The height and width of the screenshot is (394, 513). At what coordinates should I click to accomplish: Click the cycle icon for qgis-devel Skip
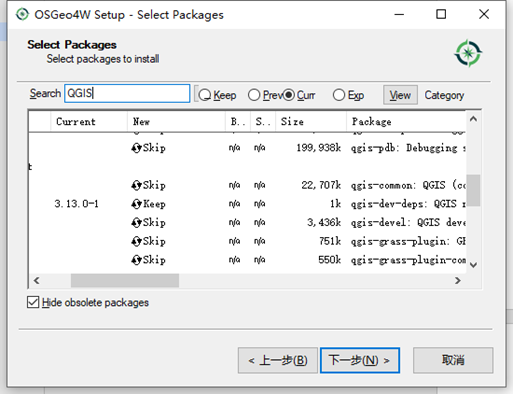(136, 222)
